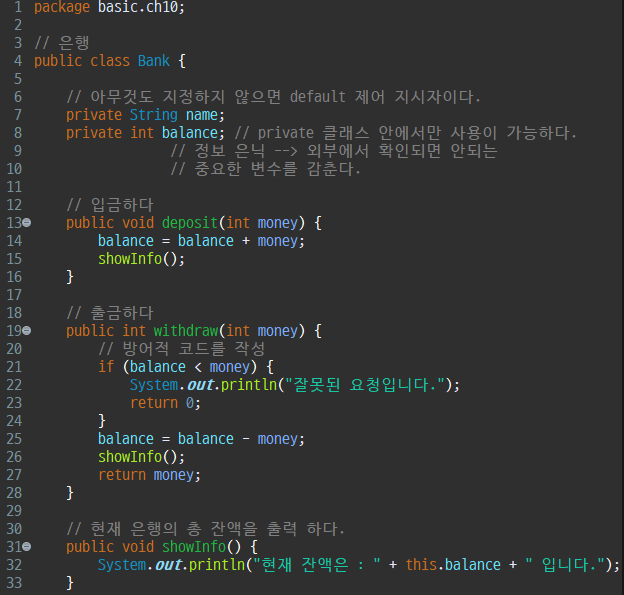Click the 'String' type on line 7
Screen dimensions: 624x595
(x=154, y=115)
